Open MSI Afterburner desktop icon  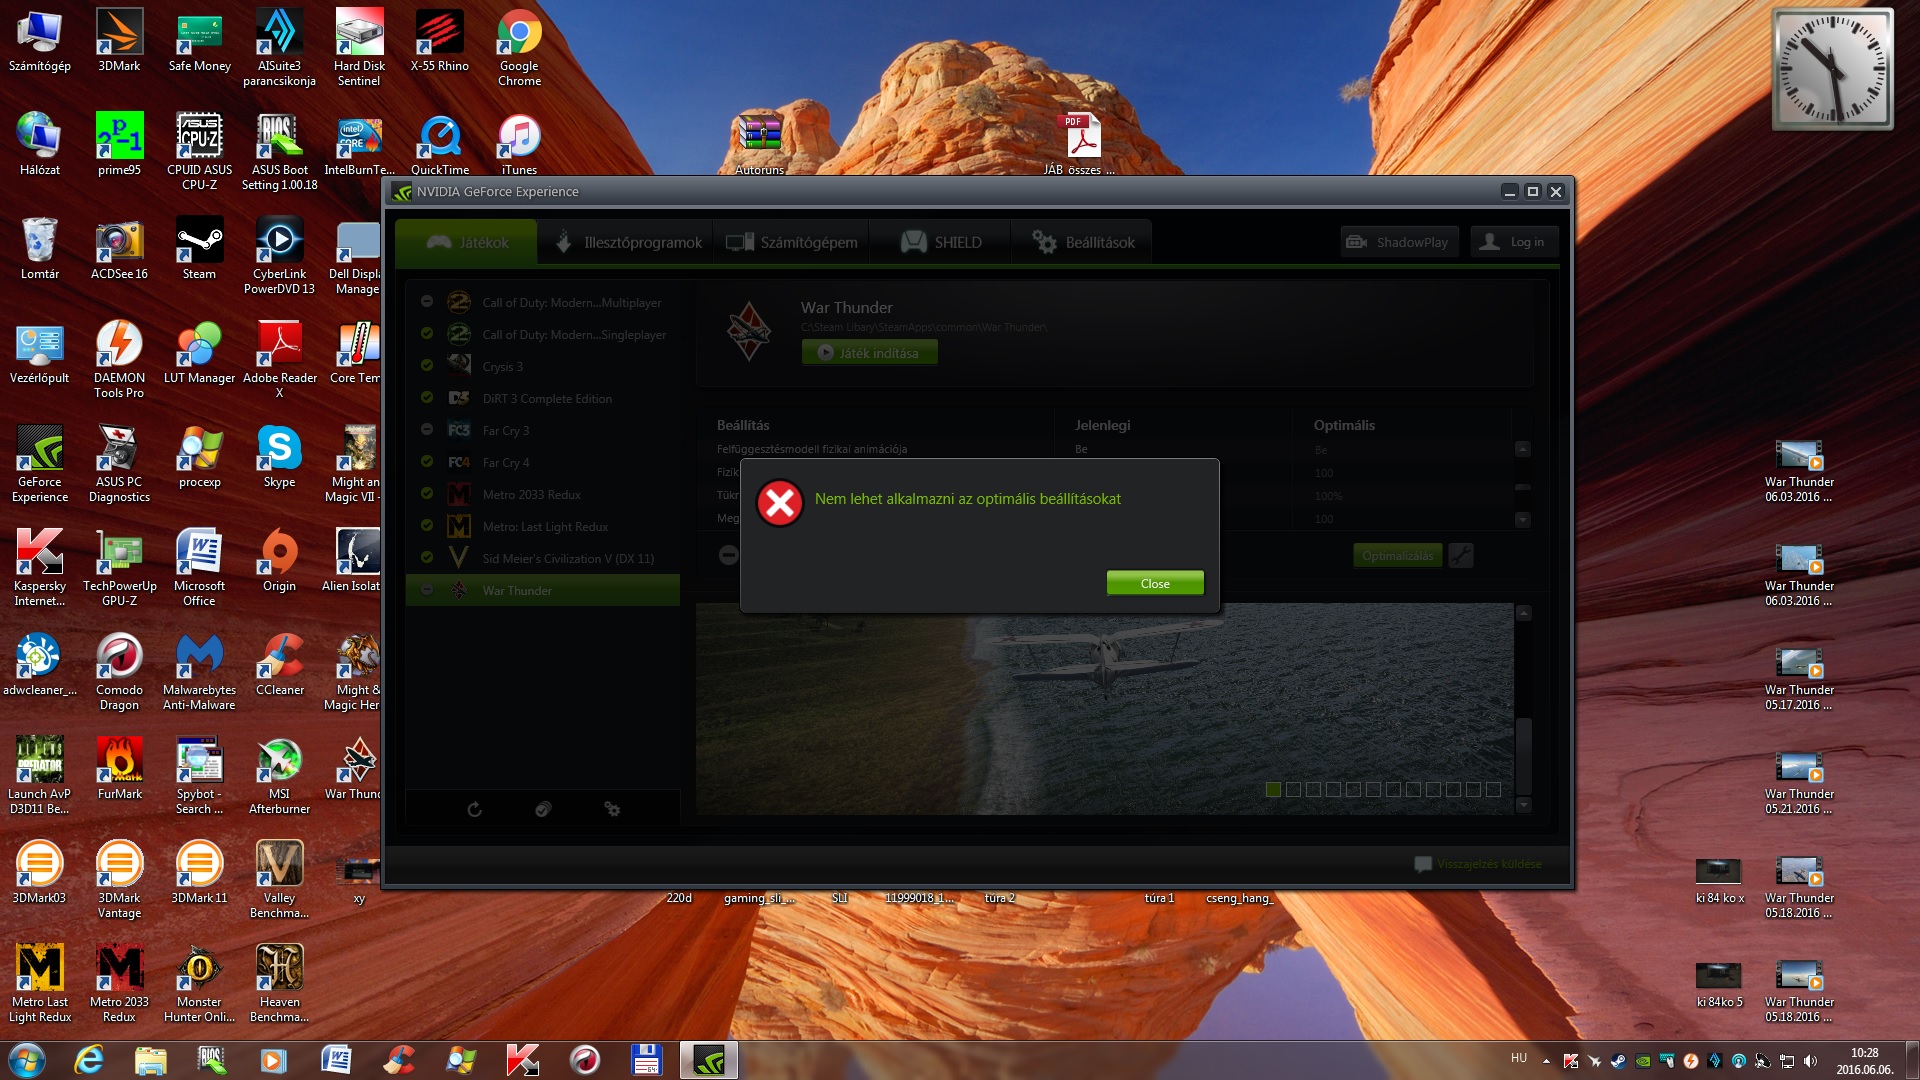(x=279, y=775)
